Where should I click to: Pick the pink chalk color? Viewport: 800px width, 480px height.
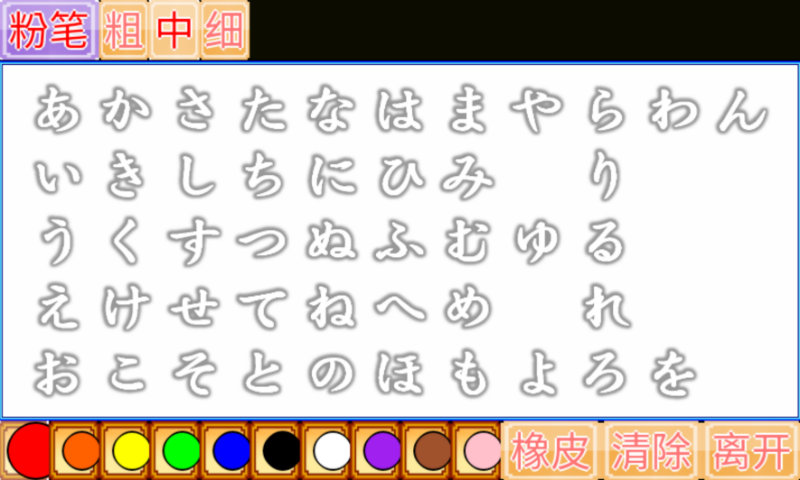coord(482,451)
